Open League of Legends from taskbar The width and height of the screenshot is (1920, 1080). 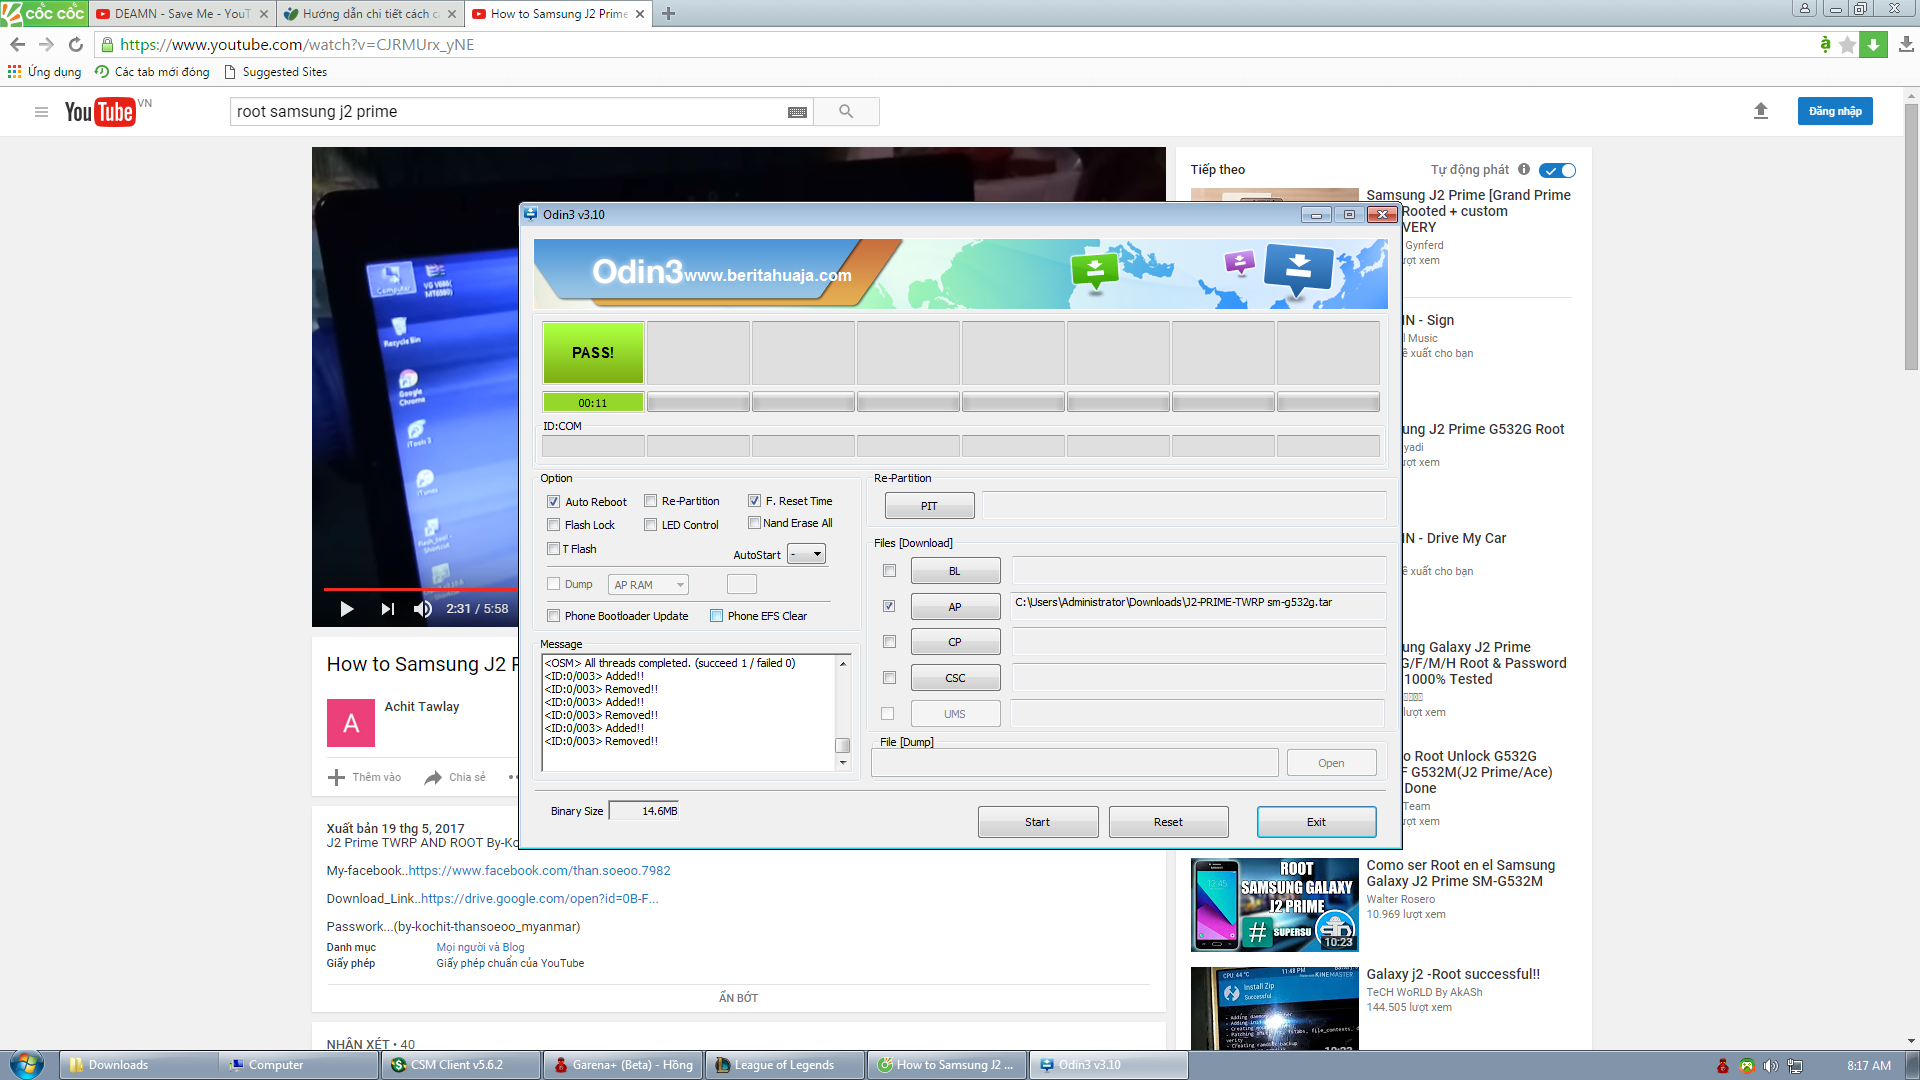[784, 1065]
